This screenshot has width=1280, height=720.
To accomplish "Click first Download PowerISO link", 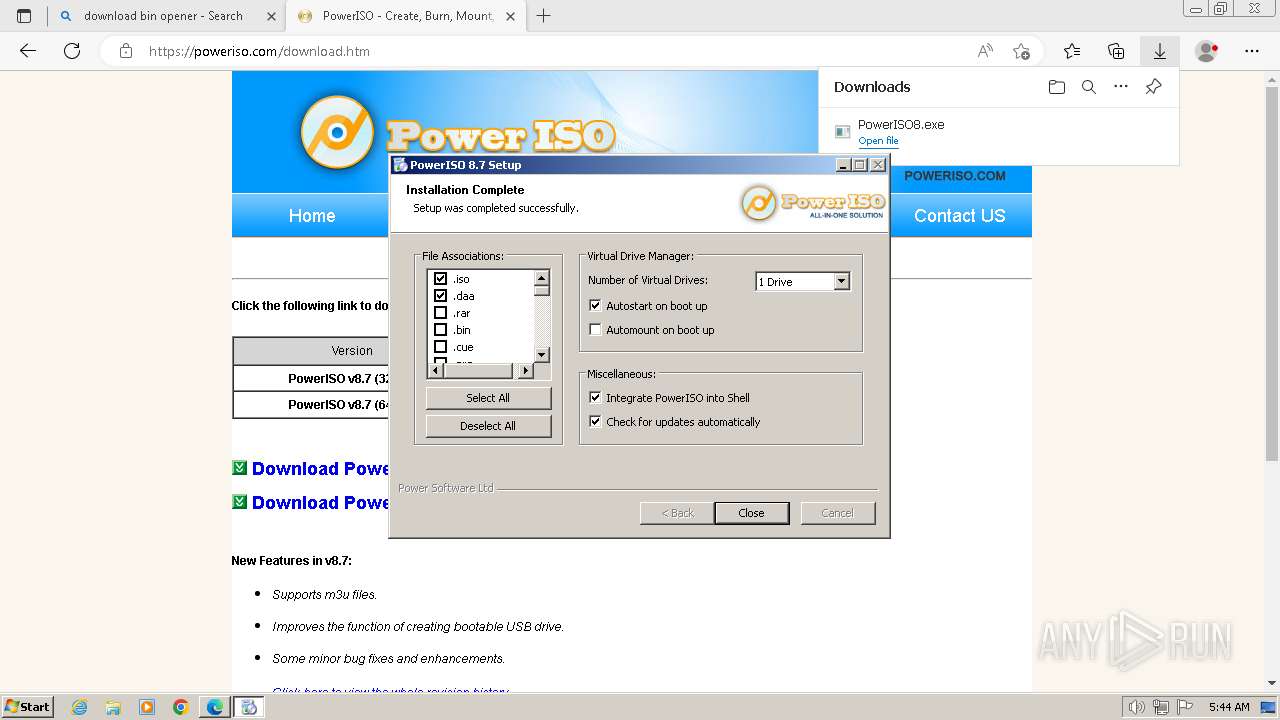I will (x=320, y=469).
